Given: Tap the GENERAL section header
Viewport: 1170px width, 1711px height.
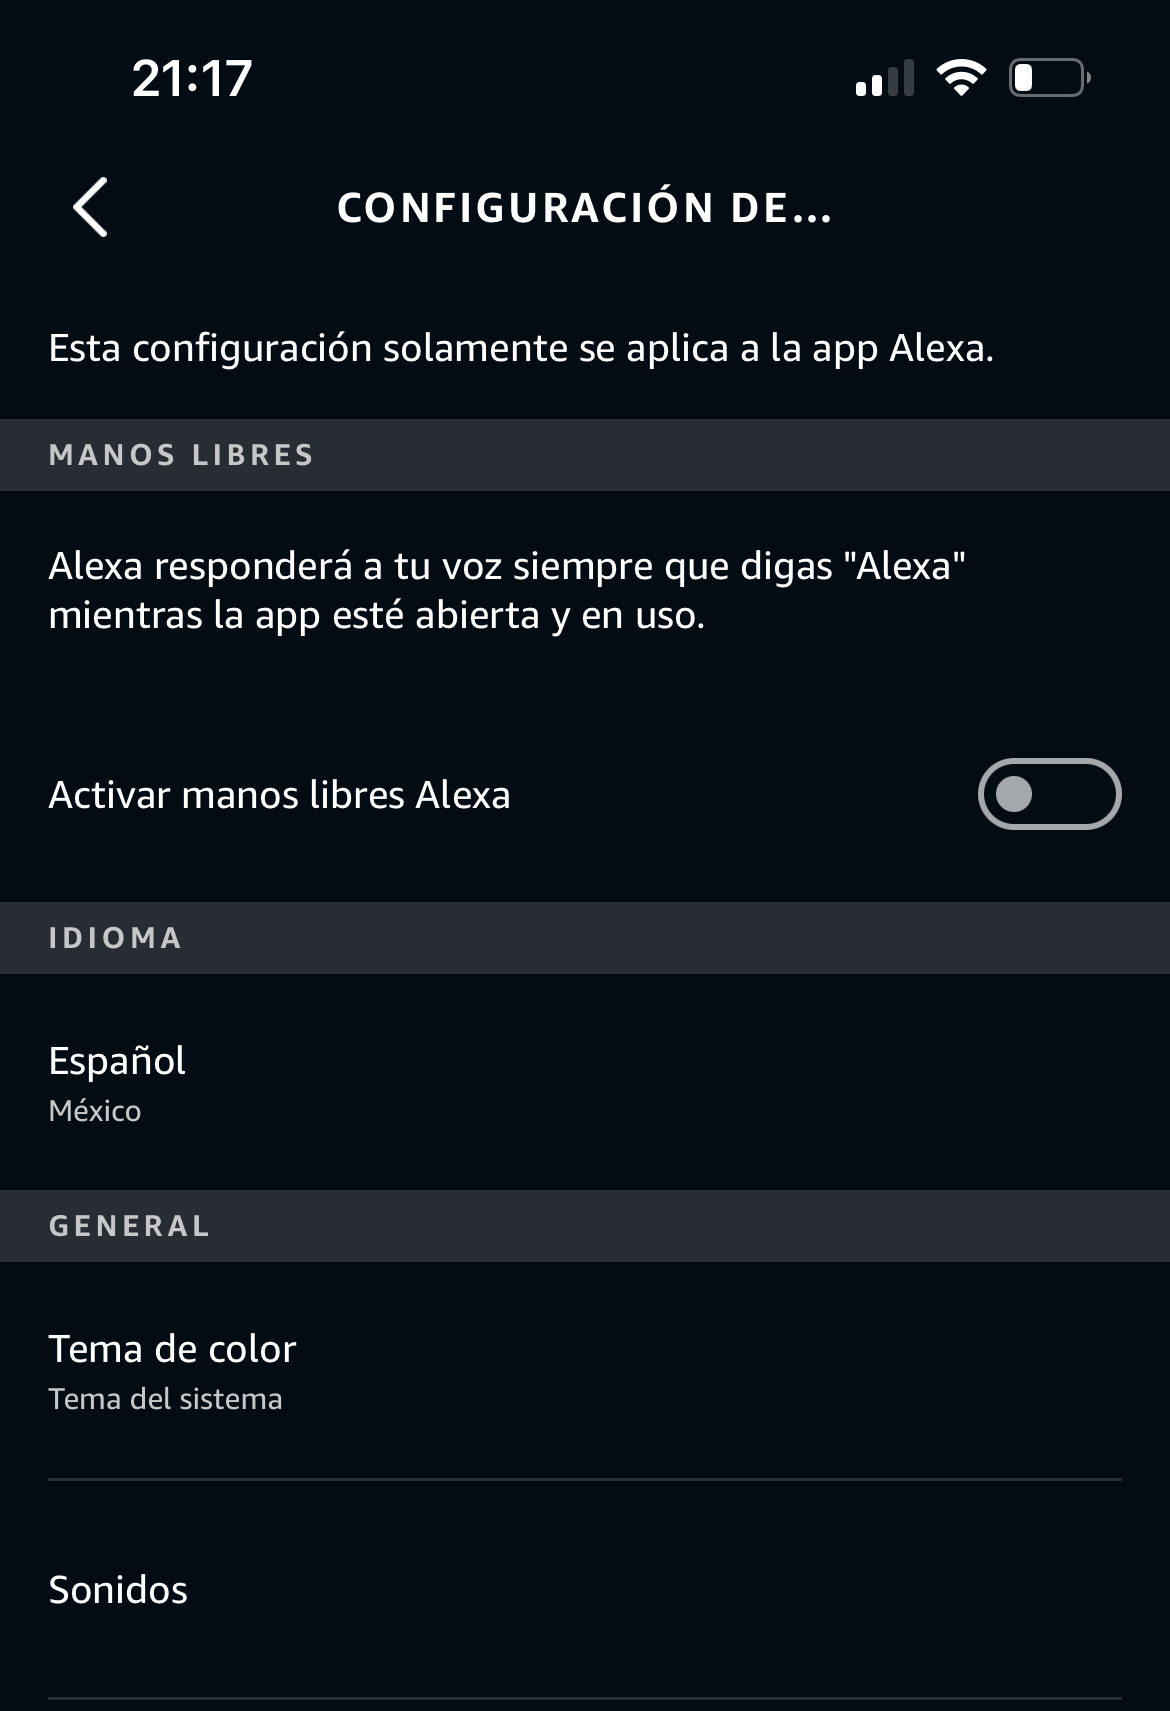Looking at the screenshot, I should [129, 1226].
